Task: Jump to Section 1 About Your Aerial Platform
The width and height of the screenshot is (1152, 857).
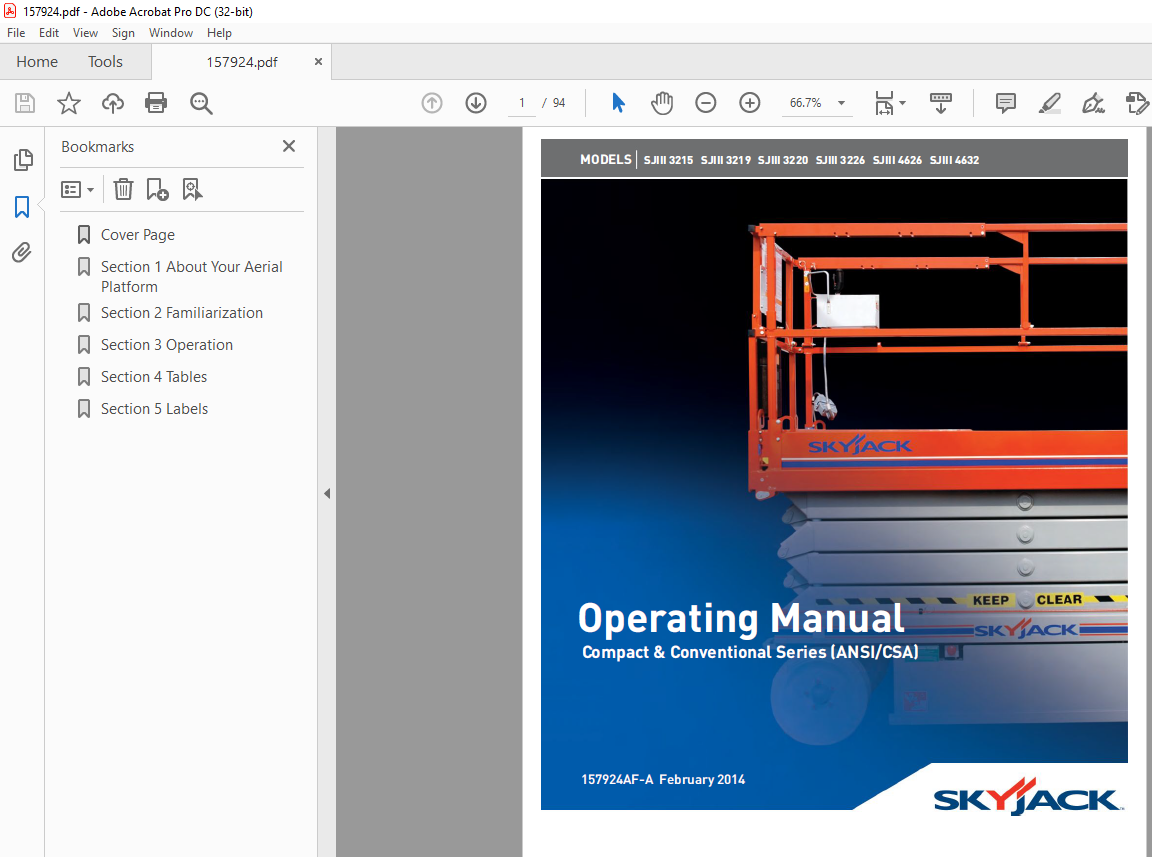Action: click(x=191, y=276)
